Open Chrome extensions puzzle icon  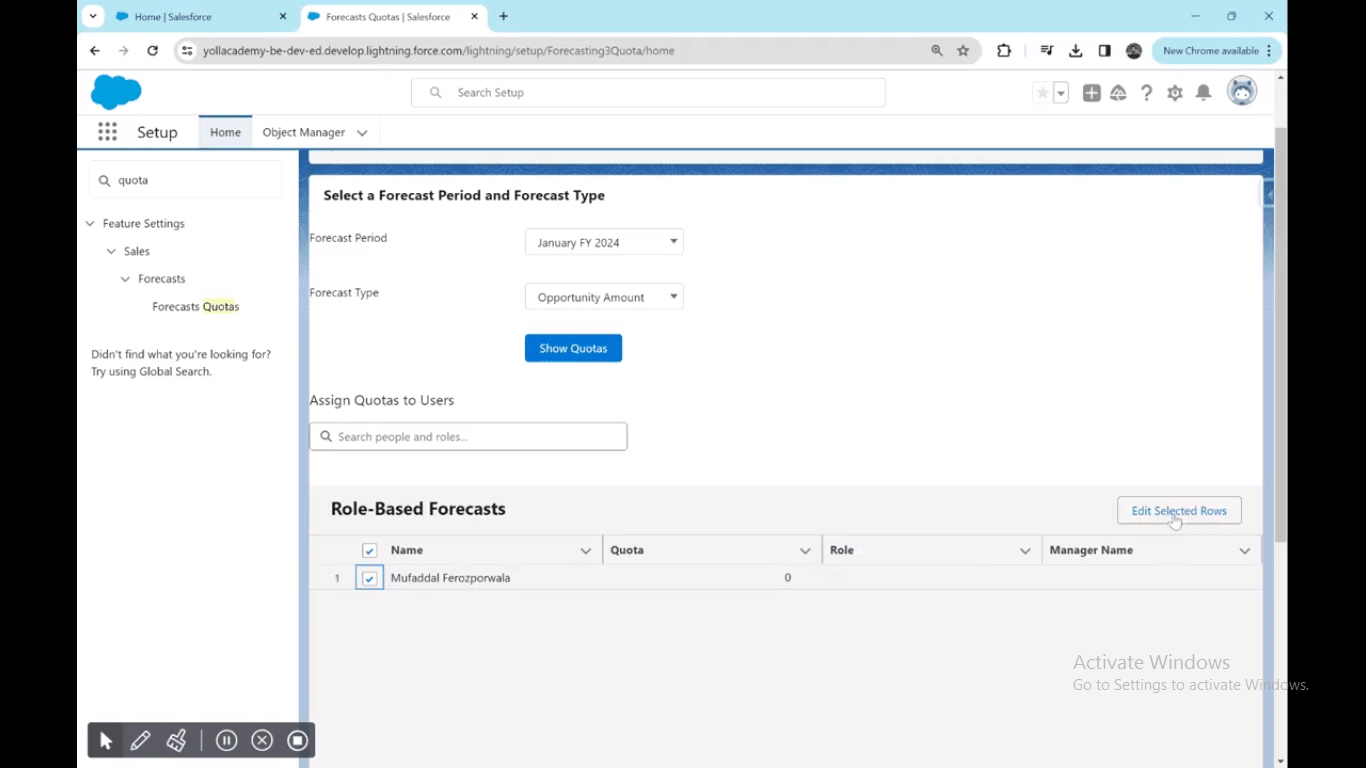click(x=1004, y=50)
